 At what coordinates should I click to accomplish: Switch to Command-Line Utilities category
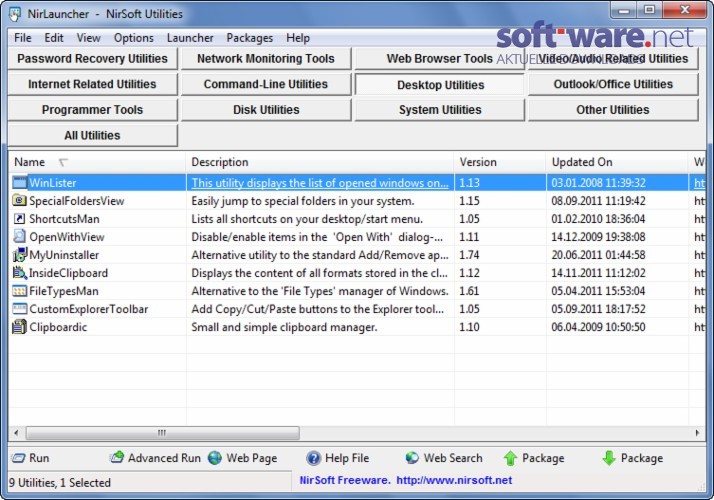[x=266, y=84]
